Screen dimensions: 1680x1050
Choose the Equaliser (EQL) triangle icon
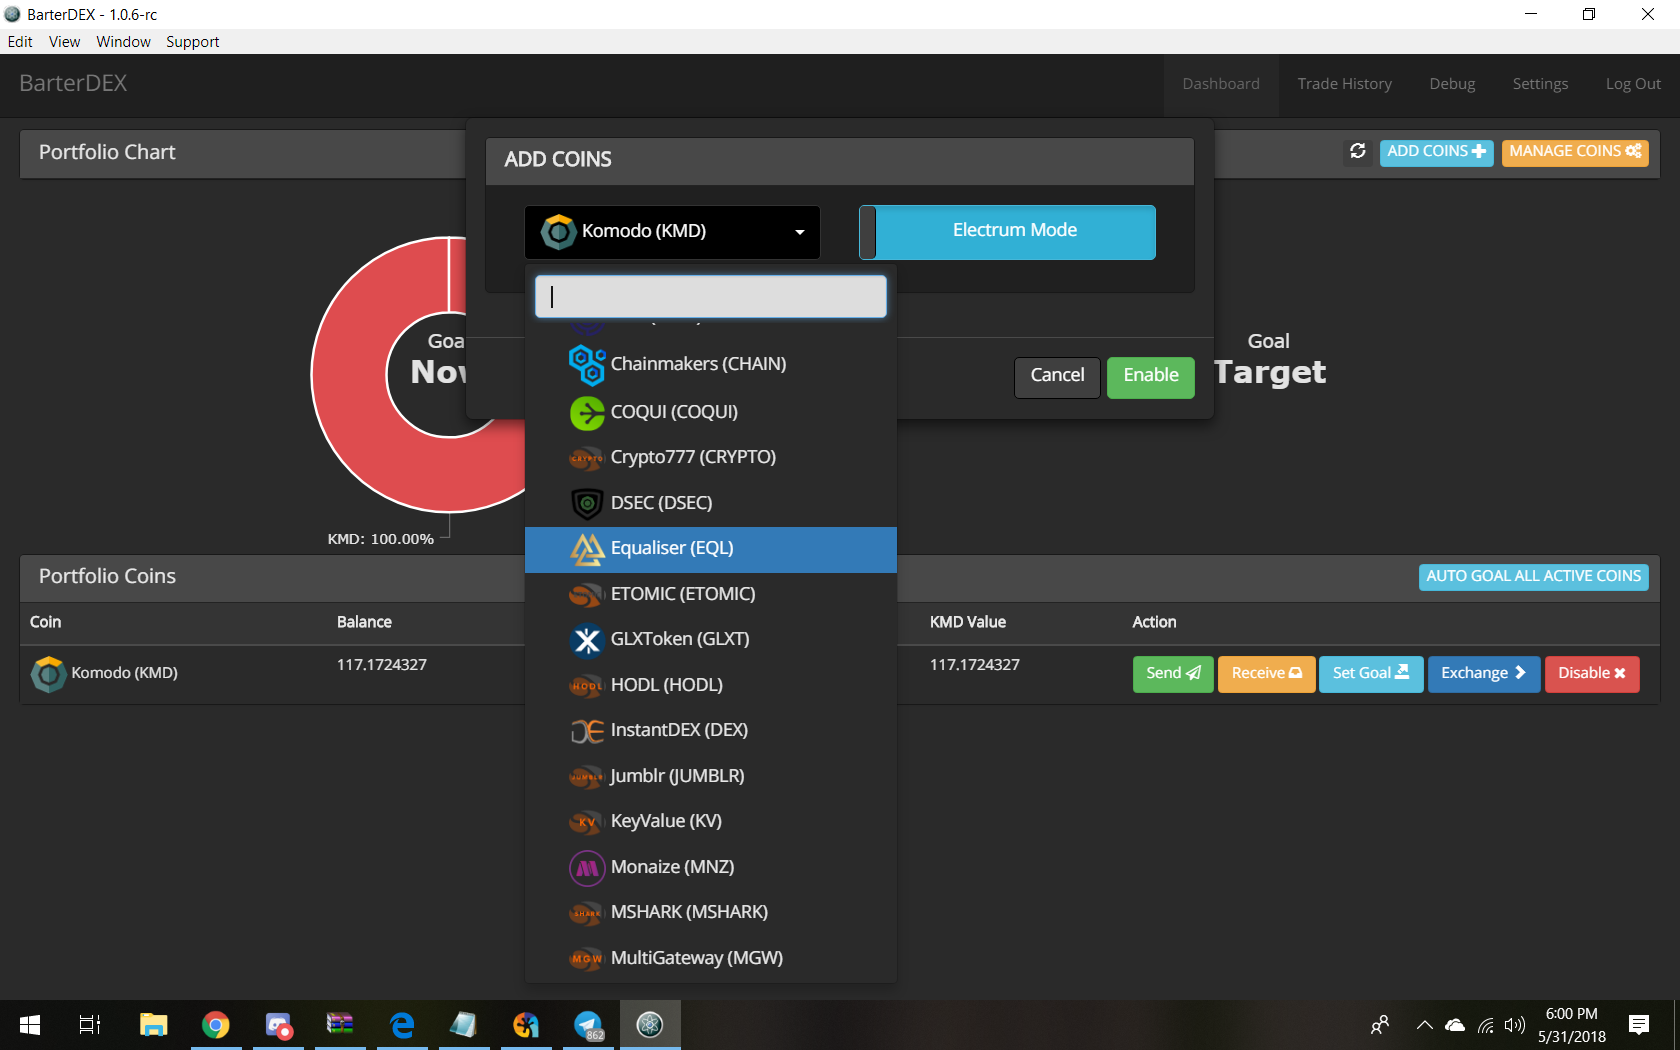587,549
